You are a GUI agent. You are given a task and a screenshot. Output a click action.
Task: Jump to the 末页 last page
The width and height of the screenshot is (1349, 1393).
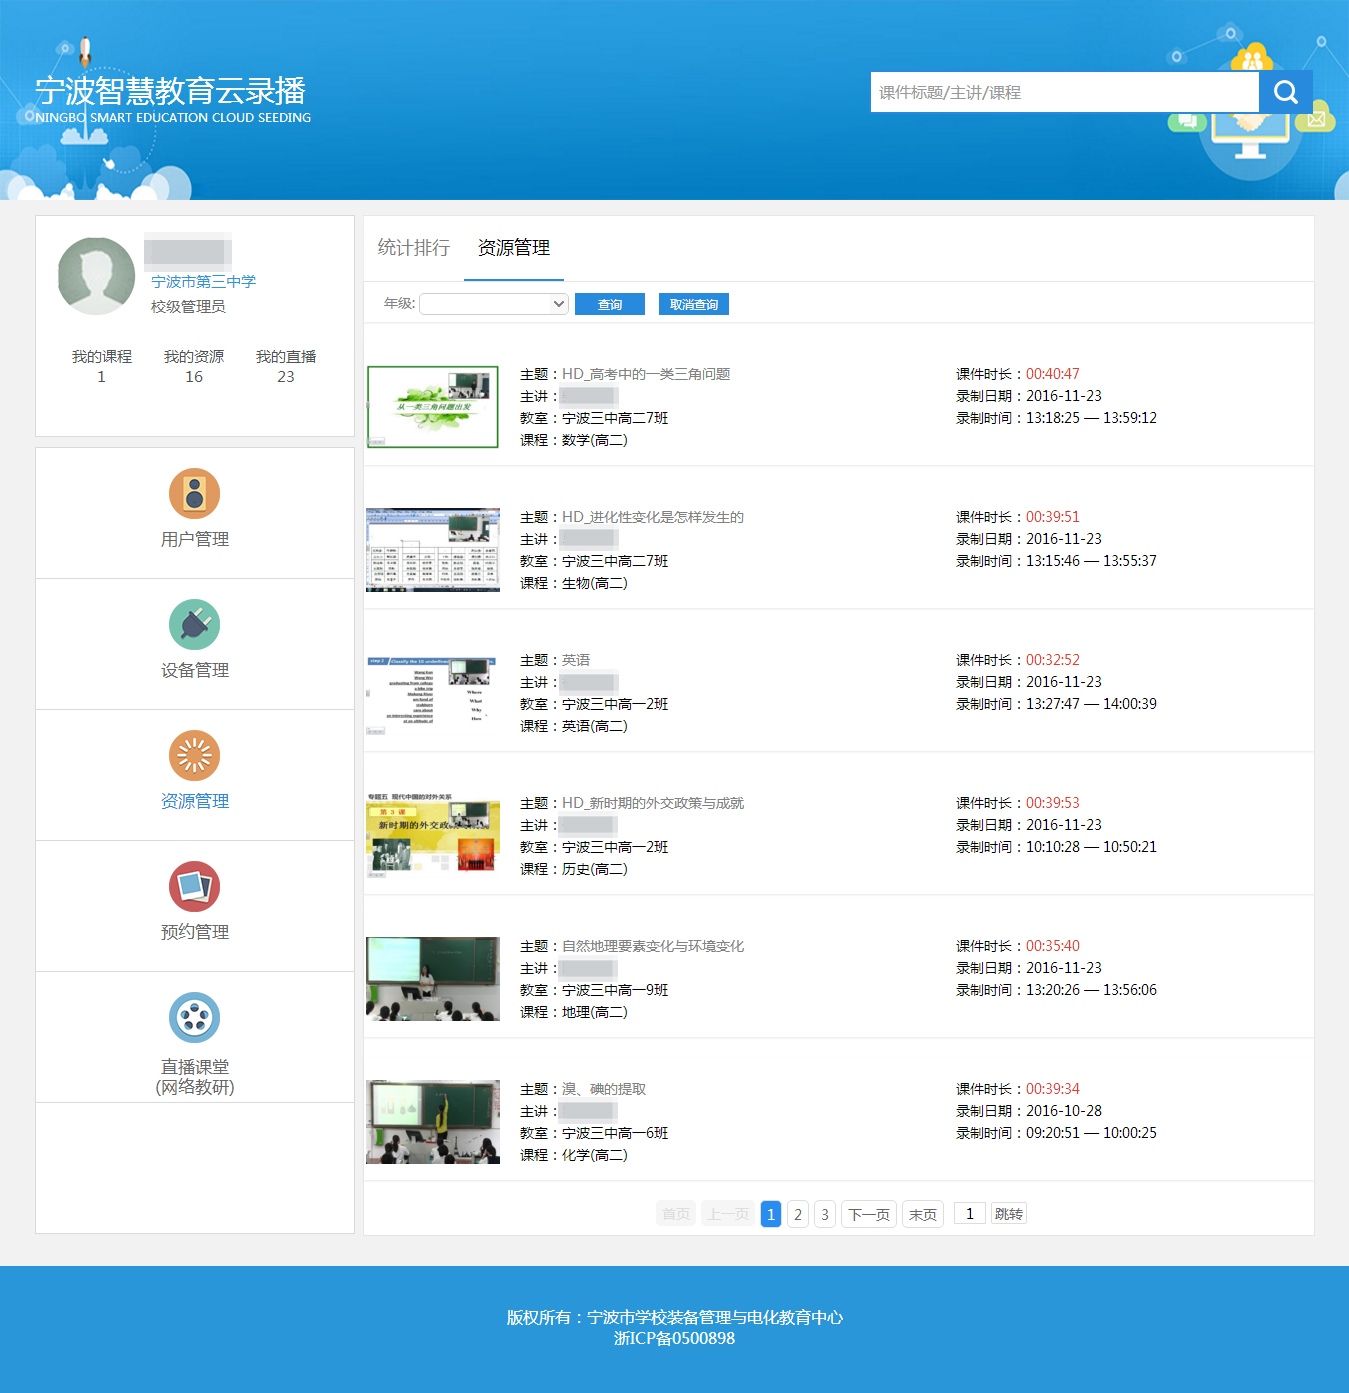tap(922, 1214)
